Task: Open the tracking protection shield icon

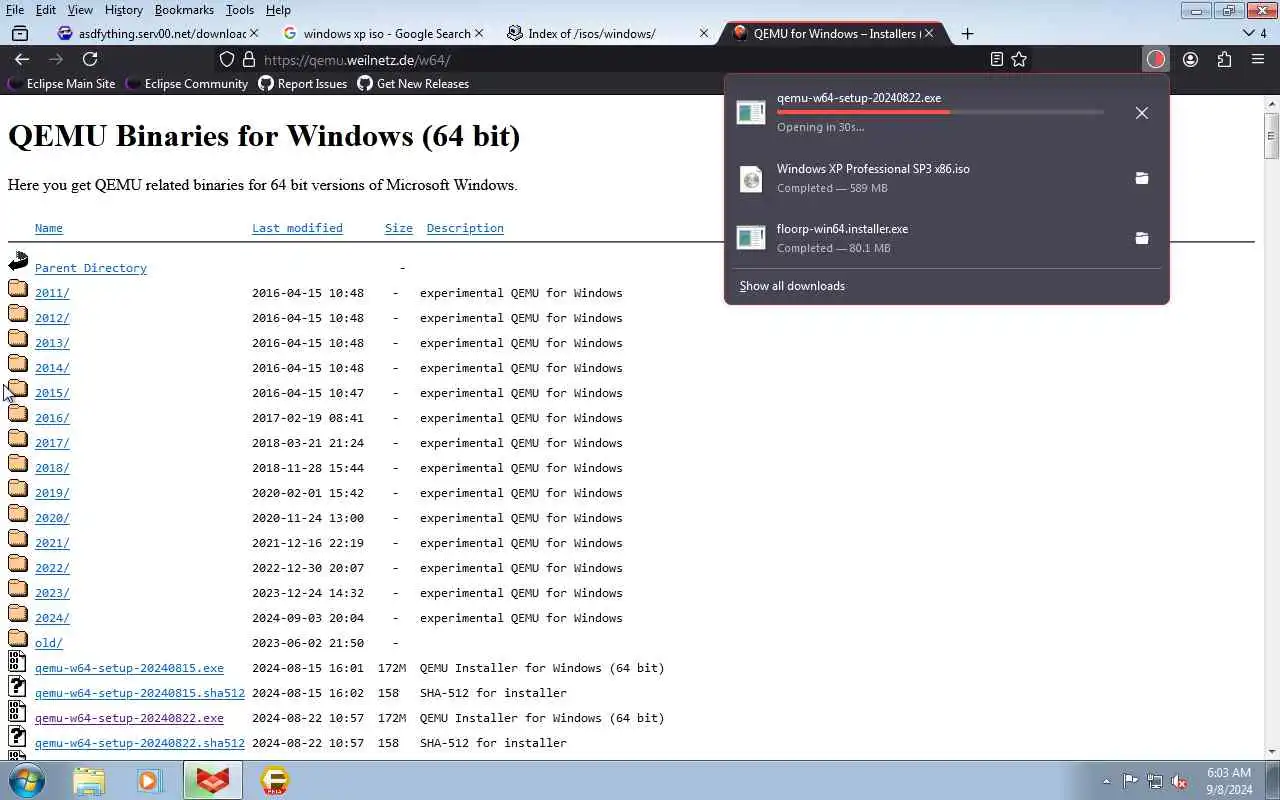Action: coord(227,60)
